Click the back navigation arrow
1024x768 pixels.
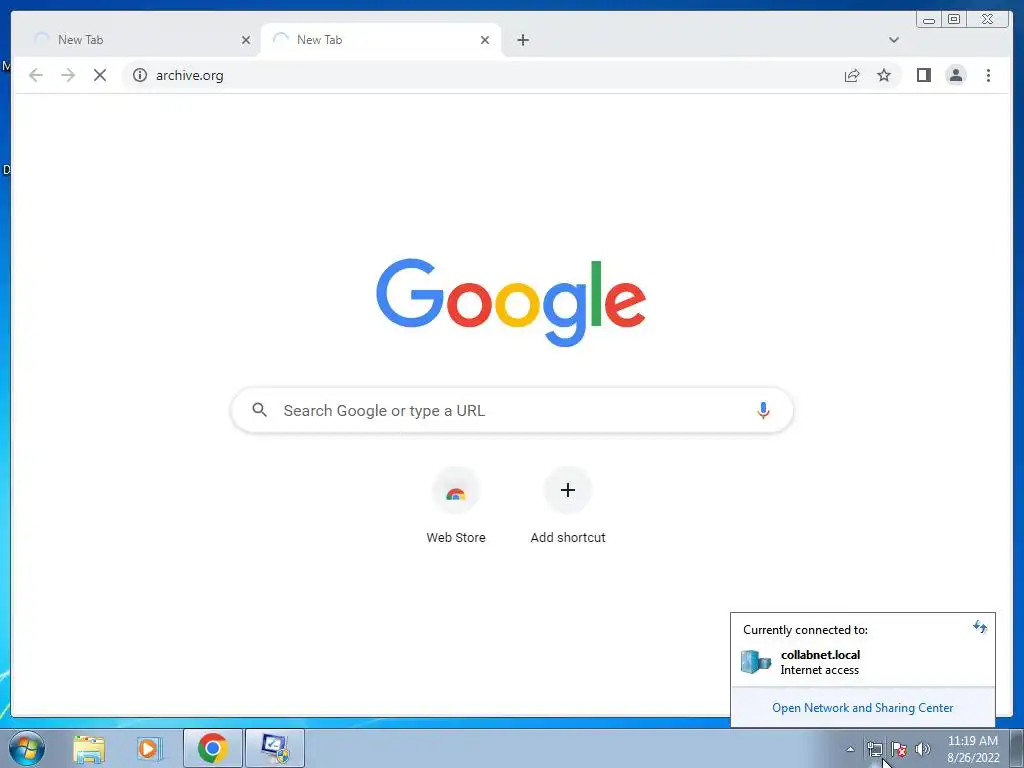(x=36, y=75)
